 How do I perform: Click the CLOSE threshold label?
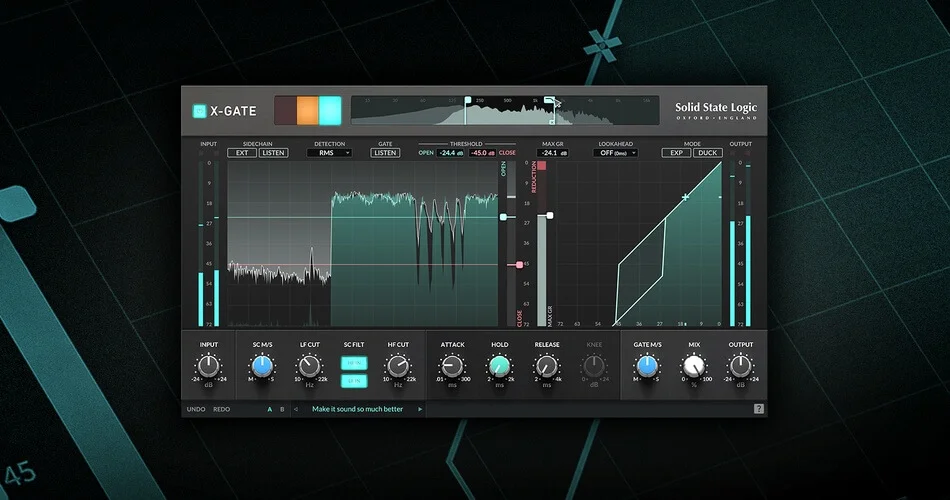[x=508, y=153]
